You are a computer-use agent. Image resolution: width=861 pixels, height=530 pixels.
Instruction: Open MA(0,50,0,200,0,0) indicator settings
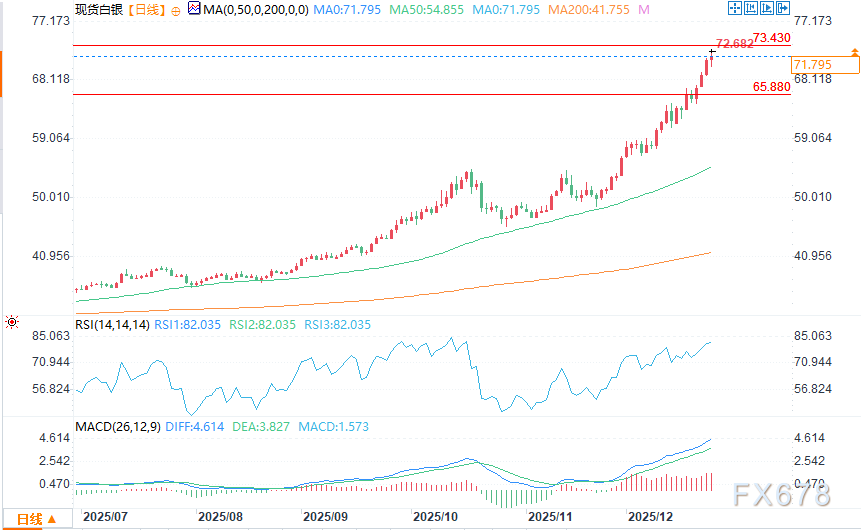click(256, 10)
